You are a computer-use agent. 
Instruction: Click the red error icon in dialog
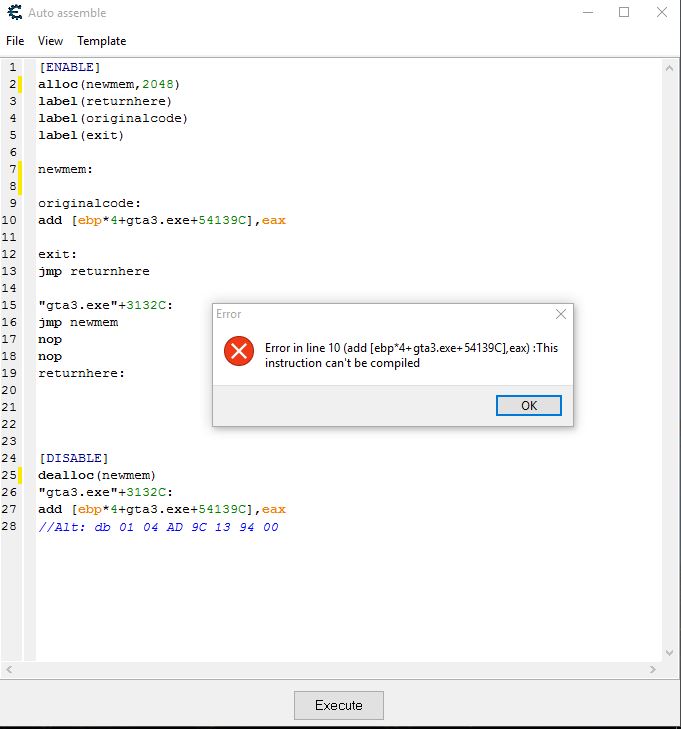tap(238, 351)
